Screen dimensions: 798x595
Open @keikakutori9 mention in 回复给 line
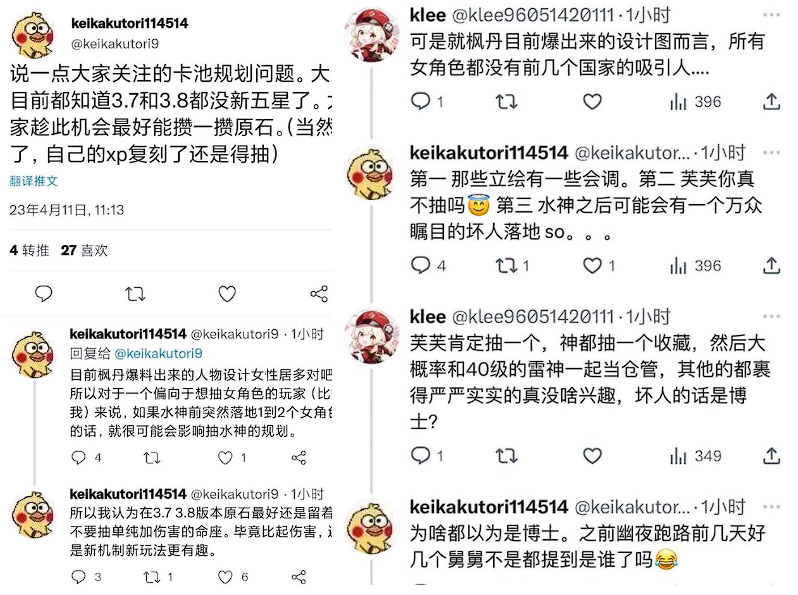(158, 353)
